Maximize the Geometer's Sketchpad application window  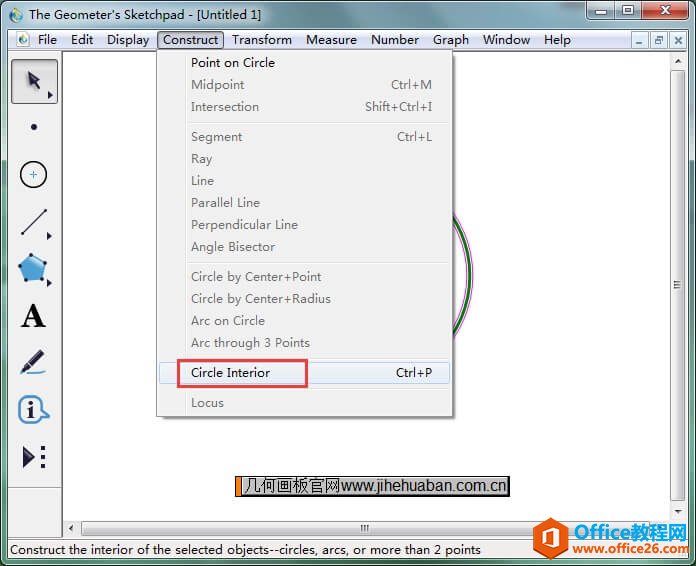(x=628, y=11)
